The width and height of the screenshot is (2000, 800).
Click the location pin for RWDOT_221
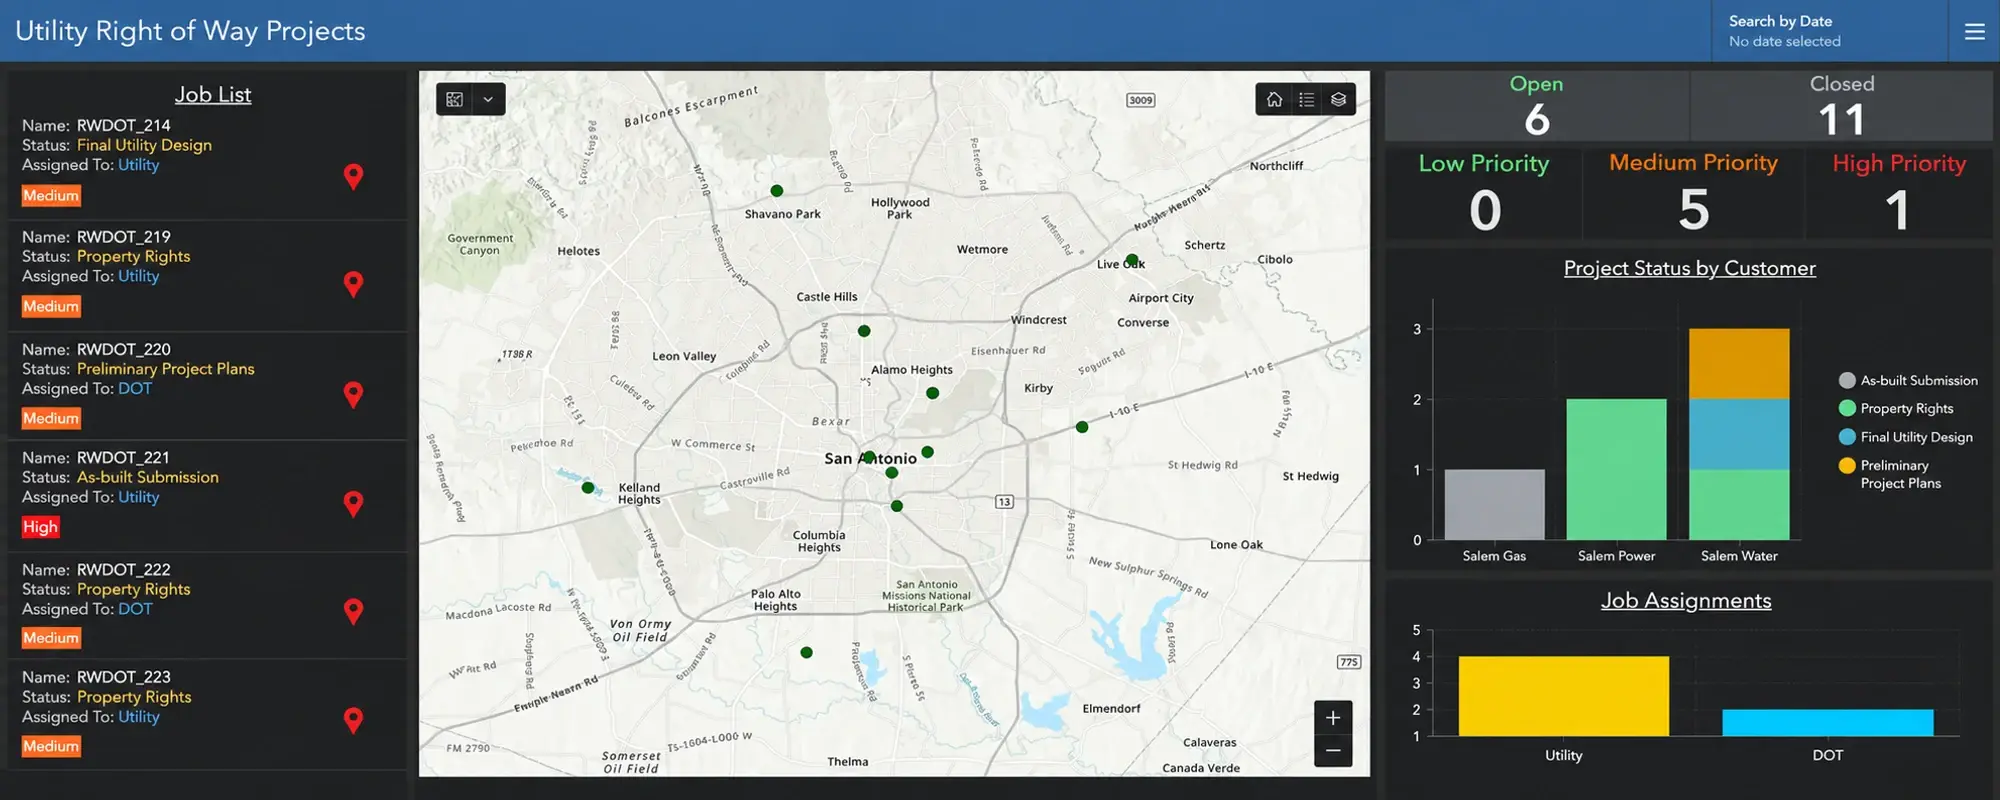pos(353,504)
